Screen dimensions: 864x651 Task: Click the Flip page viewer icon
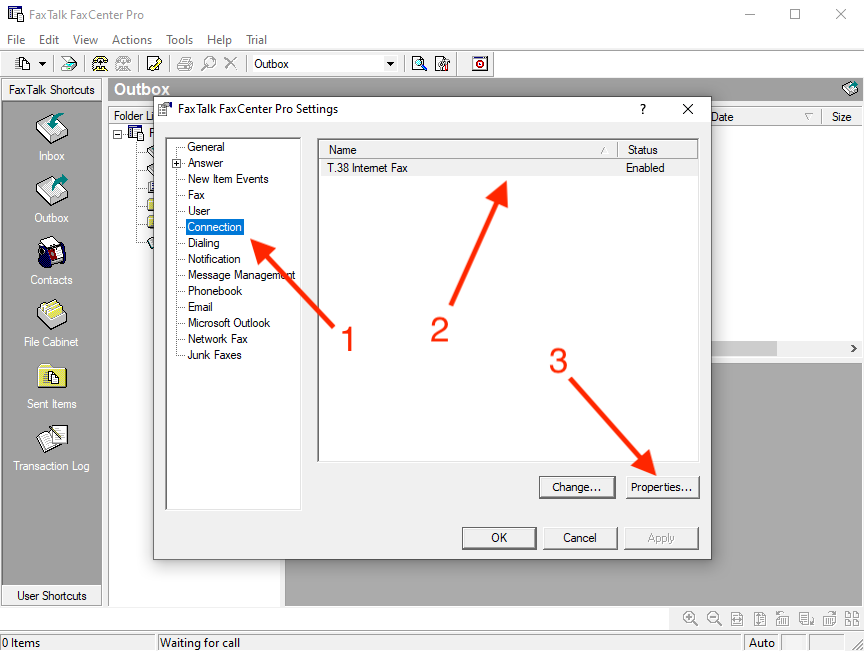tap(806, 618)
